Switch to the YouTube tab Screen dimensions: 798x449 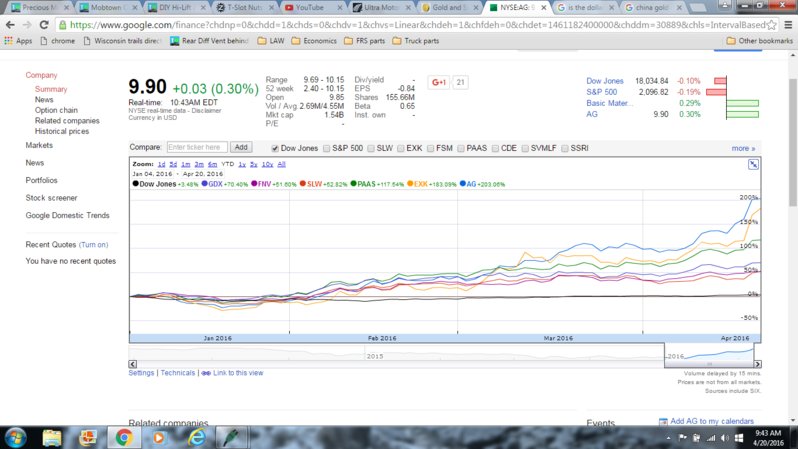[309, 8]
